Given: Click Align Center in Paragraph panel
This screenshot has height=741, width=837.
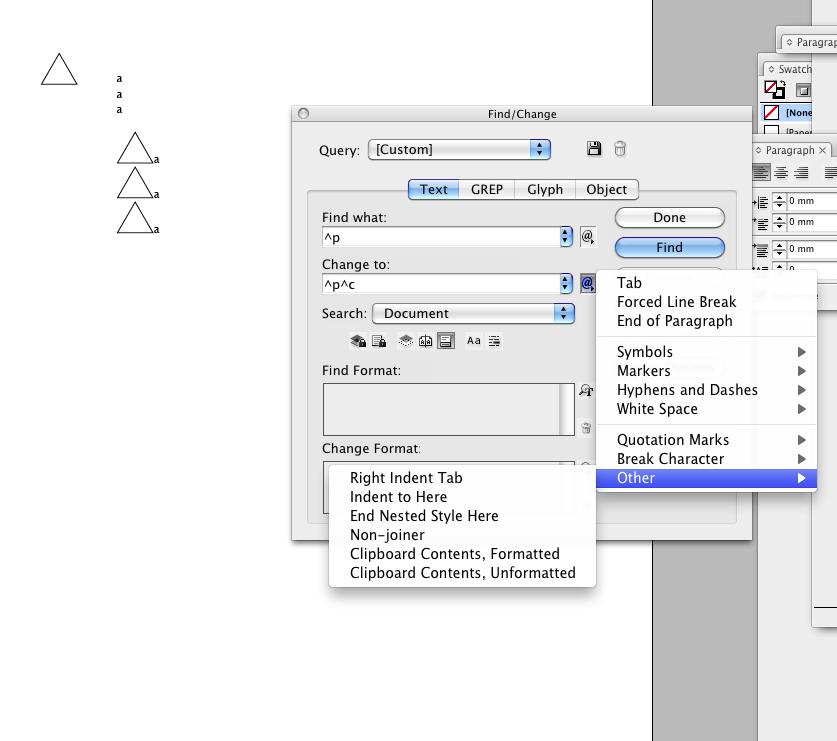Looking at the screenshot, I should [x=781, y=172].
